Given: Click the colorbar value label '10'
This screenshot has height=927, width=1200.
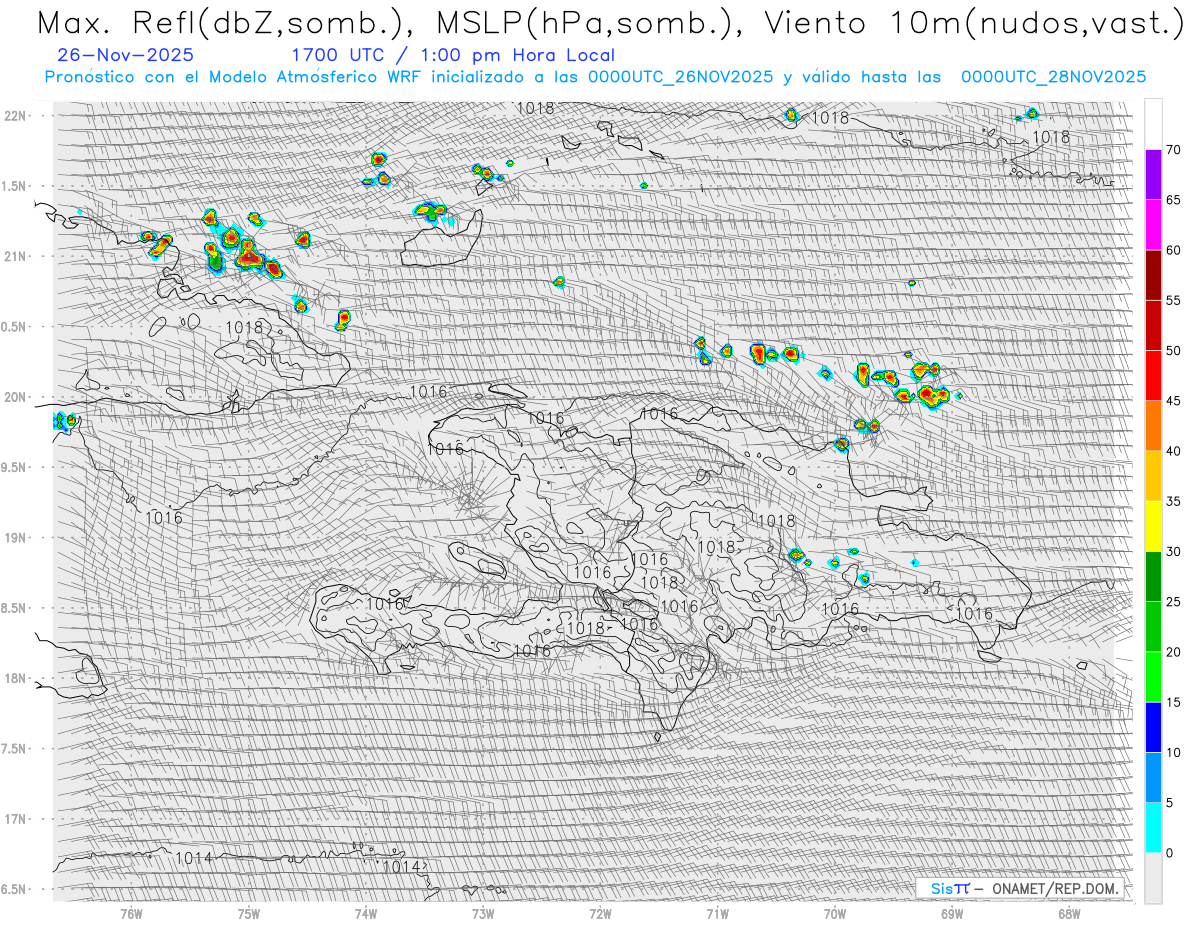Looking at the screenshot, I should 1173,753.
